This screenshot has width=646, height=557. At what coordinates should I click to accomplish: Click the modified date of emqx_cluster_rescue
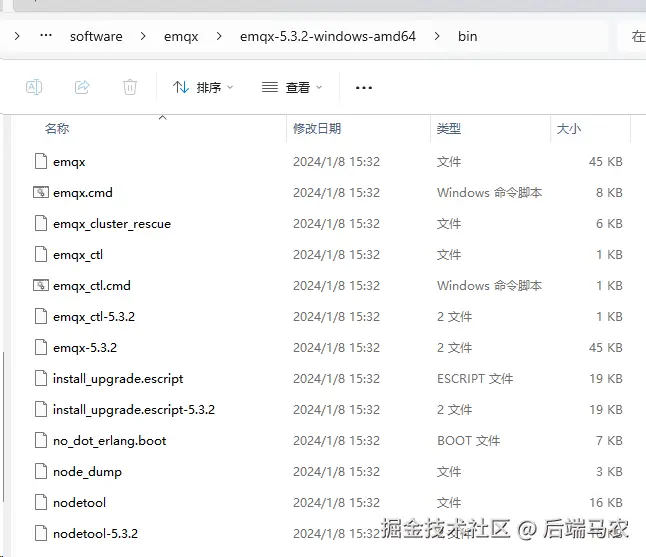pyautogui.click(x=336, y=223)
